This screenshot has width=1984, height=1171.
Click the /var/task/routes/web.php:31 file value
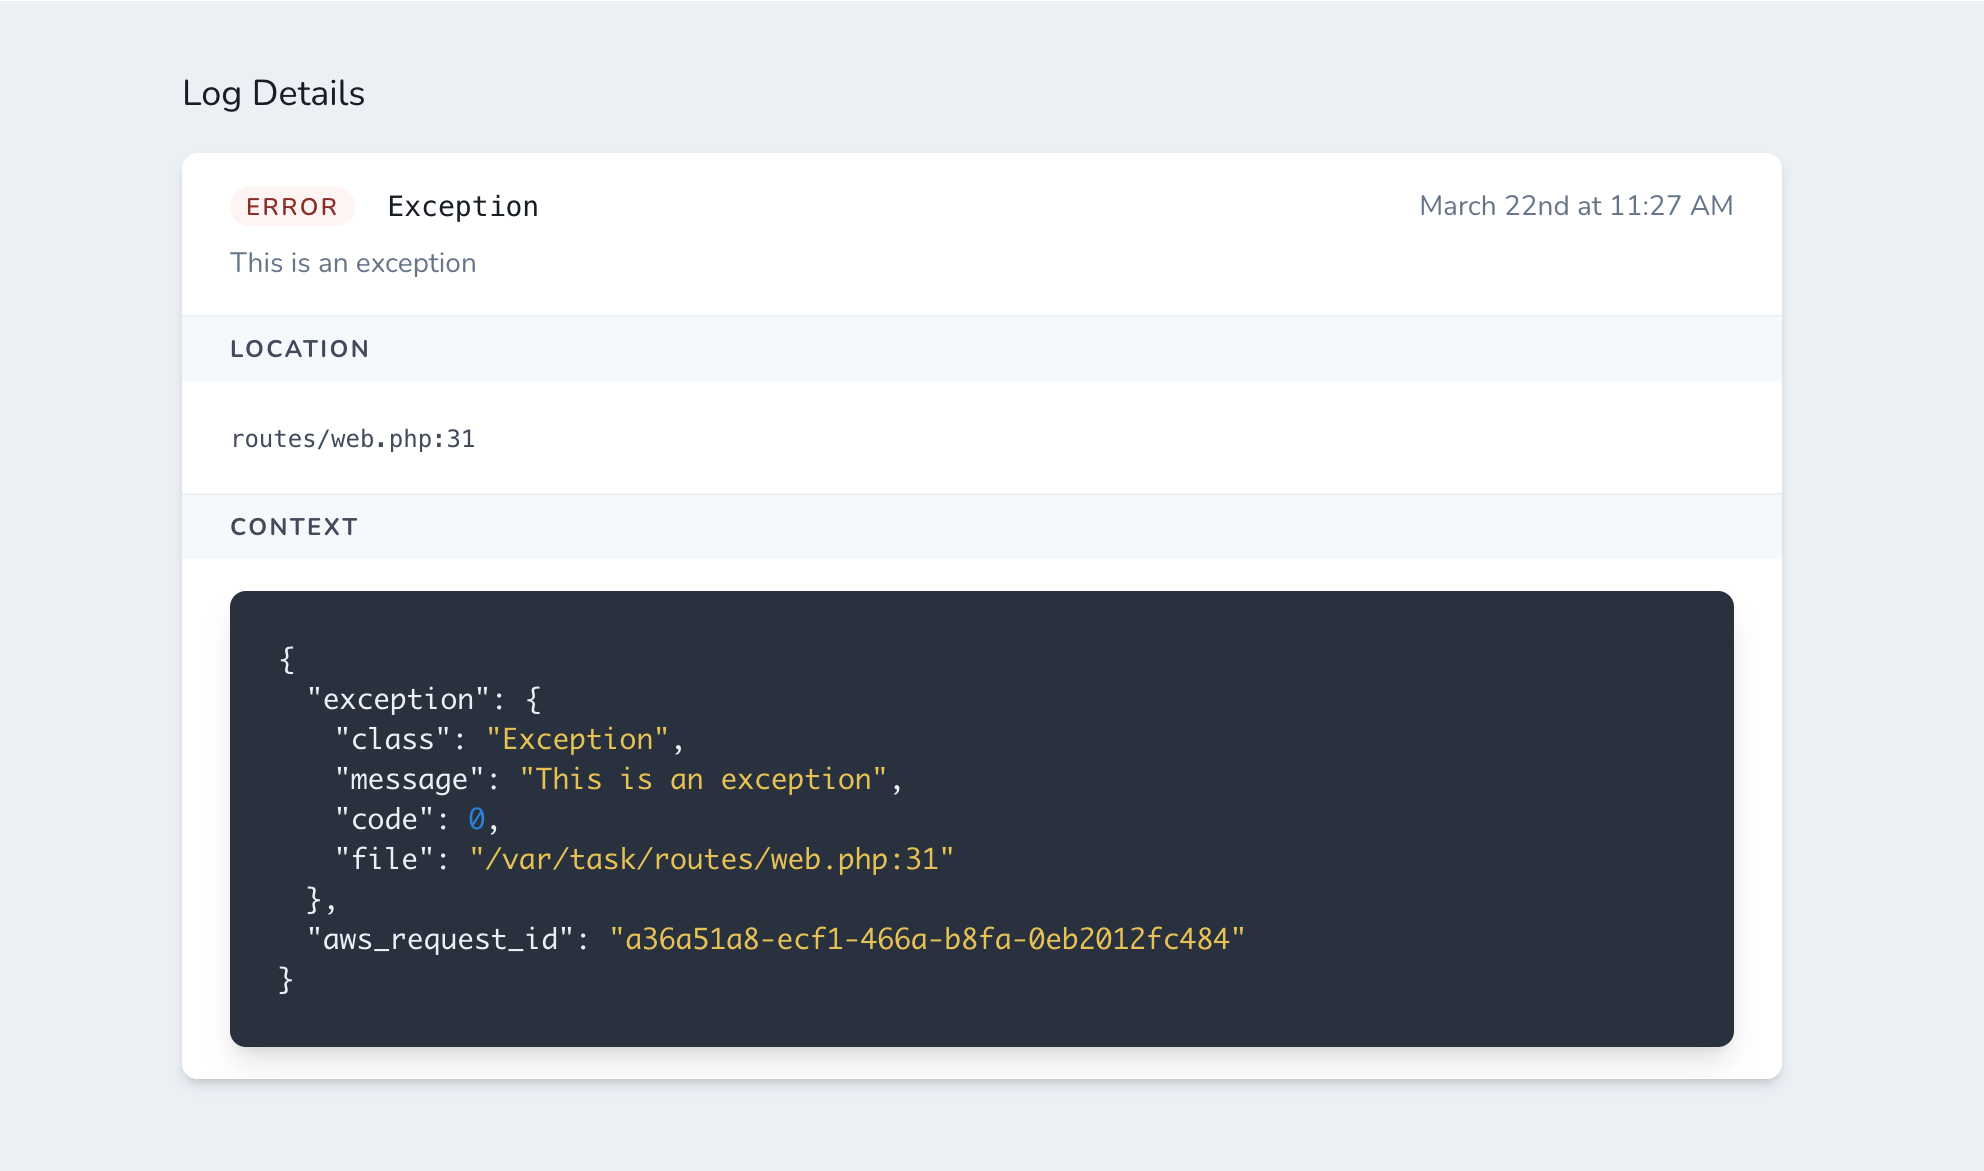(711, 859)
